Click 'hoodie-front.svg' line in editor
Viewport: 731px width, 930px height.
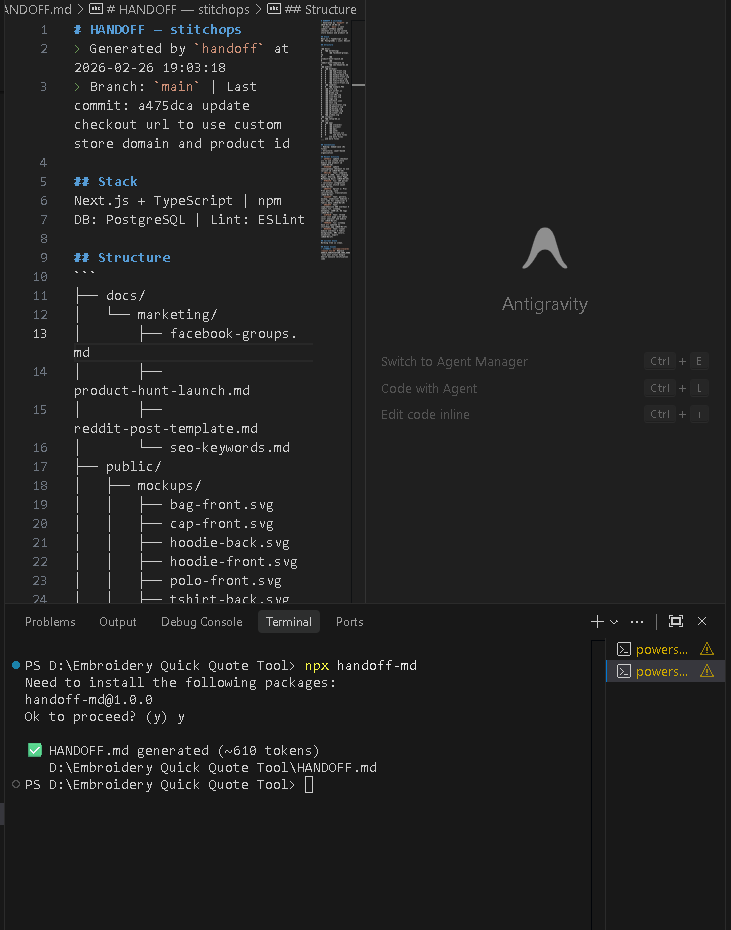click(x=234, y=561)
